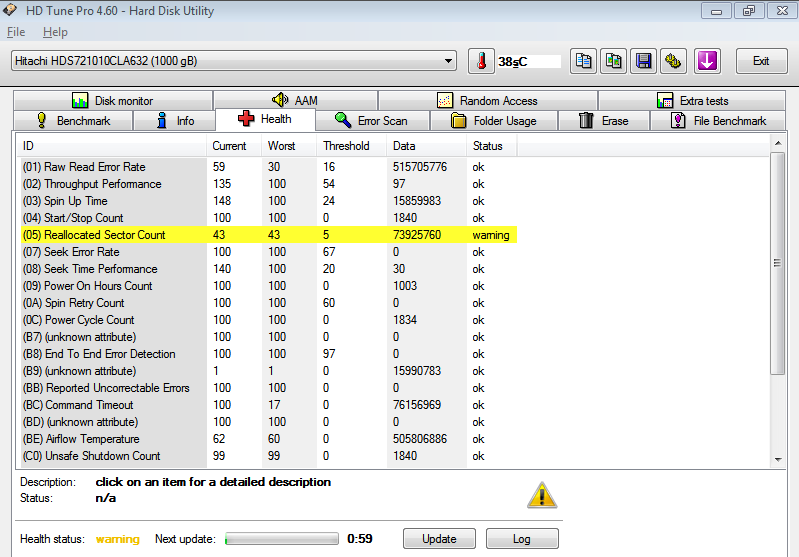Open the Info tab
The height and width of the screenshot is (557, 799).
click(x=175, y=121)
